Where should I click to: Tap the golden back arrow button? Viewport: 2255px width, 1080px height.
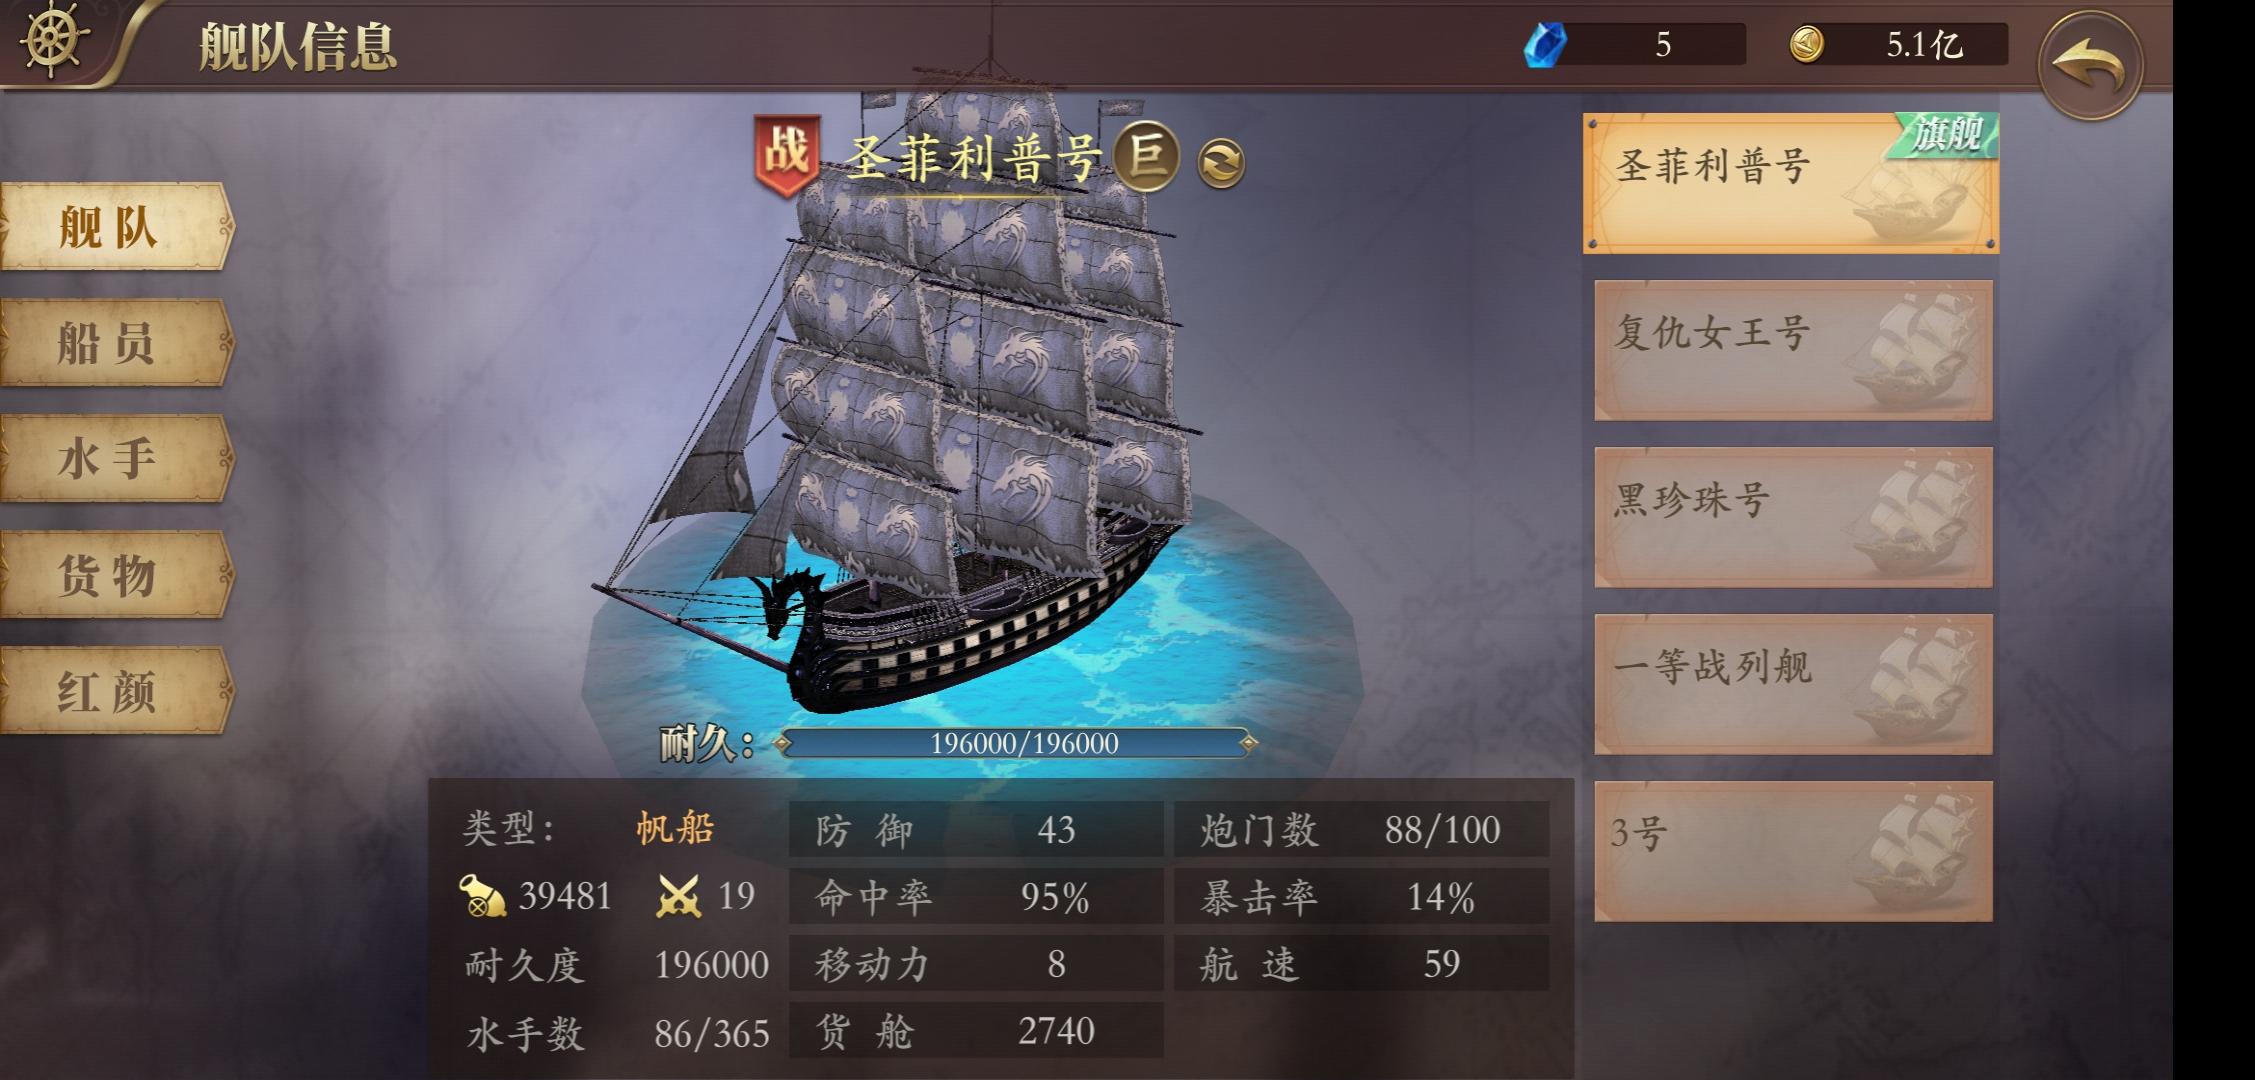point(2090,66)
